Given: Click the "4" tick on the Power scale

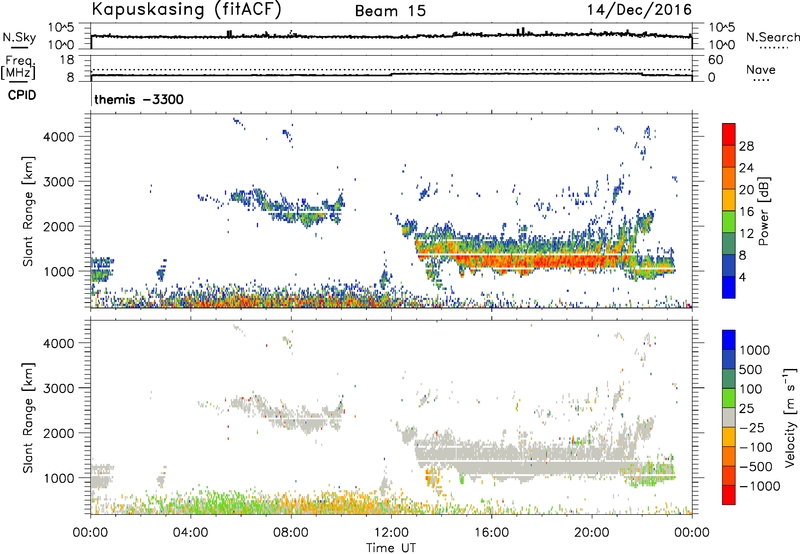Looking at the screenshot, I should coord(742,277).
